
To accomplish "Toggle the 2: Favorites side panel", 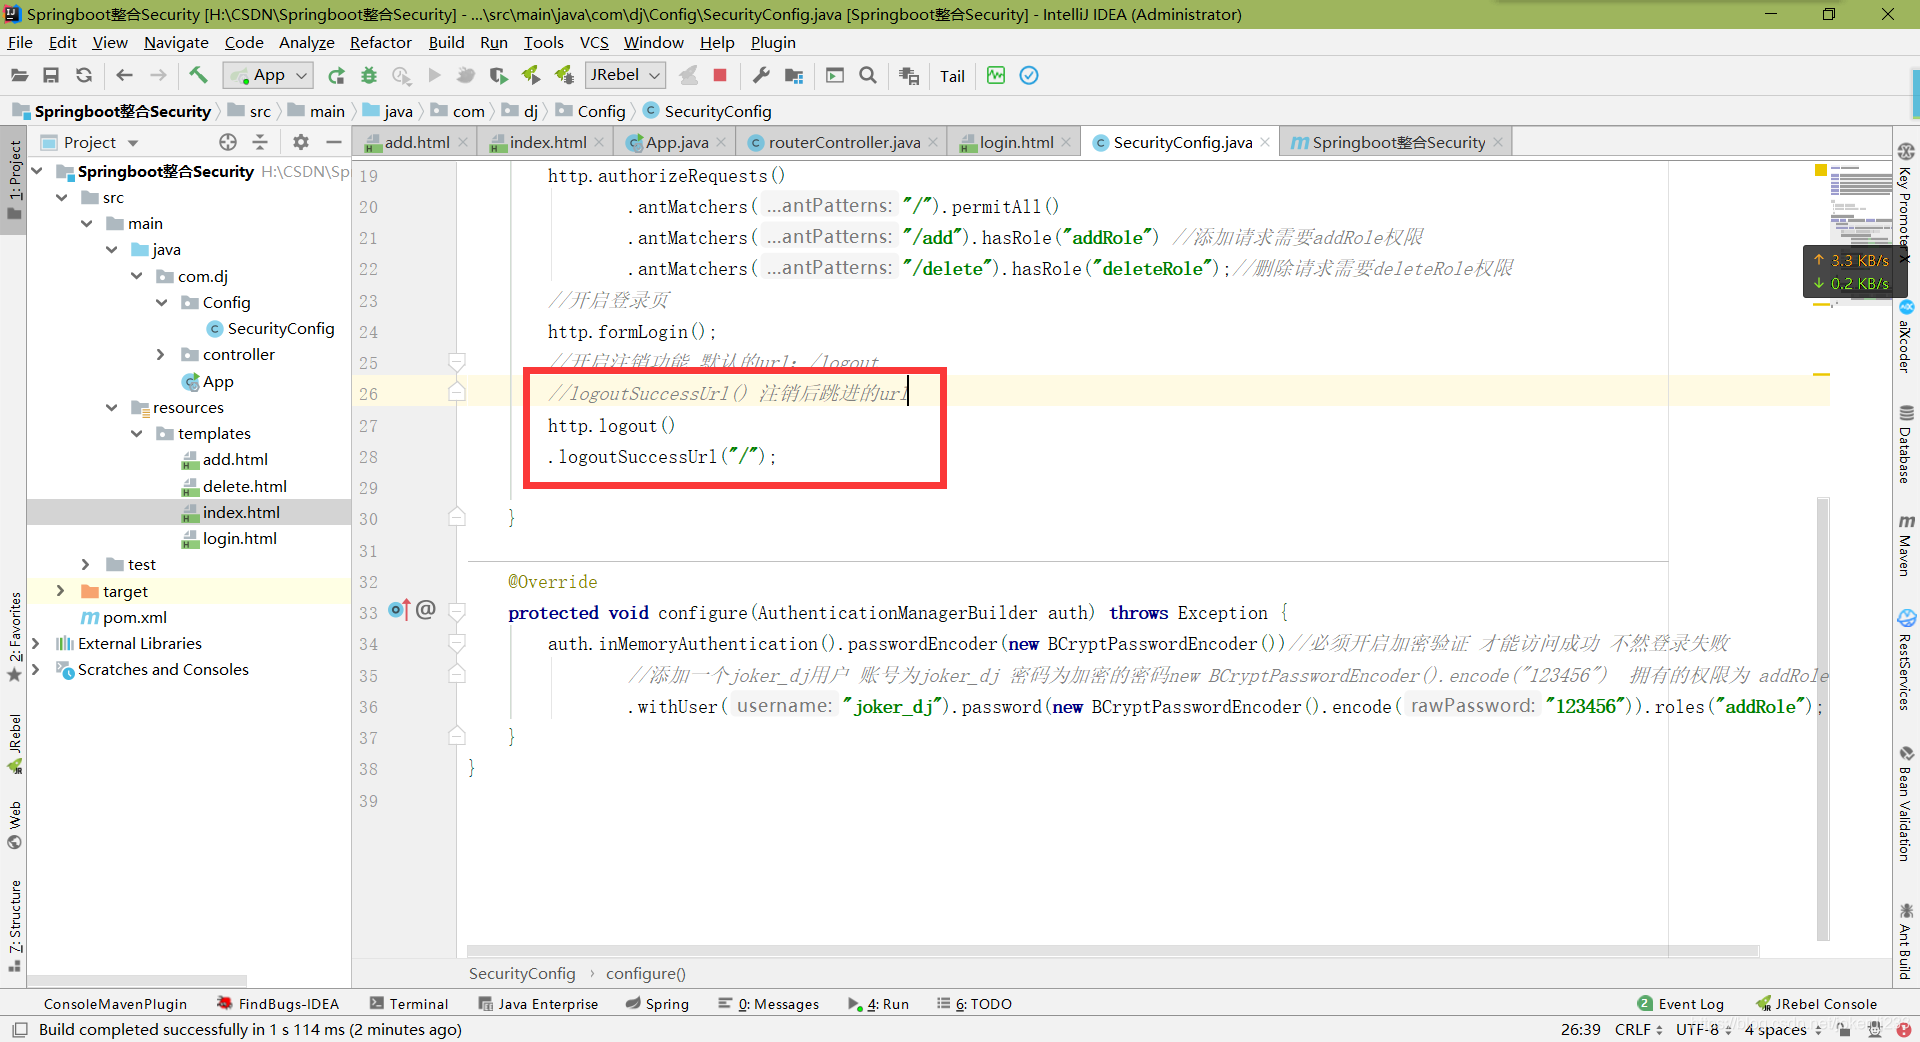I will (x=15, y=637).
